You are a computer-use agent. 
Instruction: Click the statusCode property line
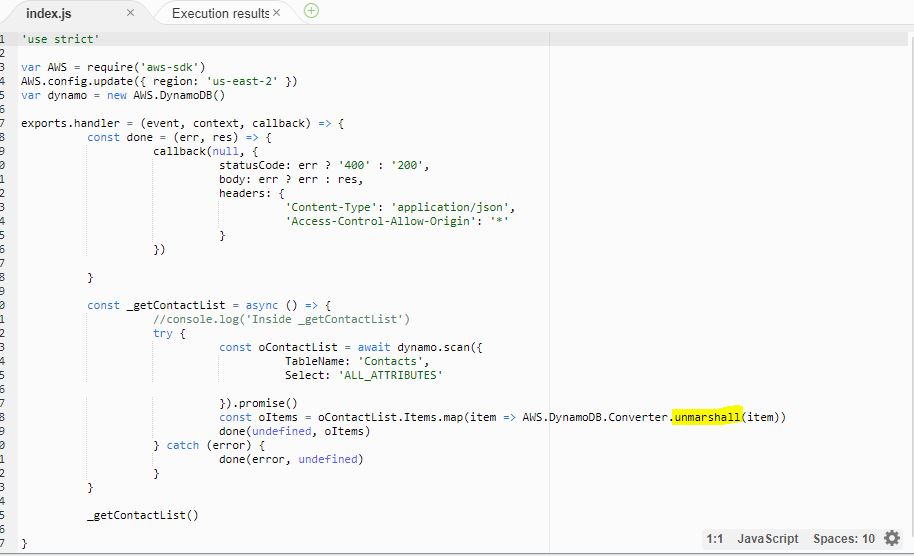pyautogui.click(x=324, y=165)
